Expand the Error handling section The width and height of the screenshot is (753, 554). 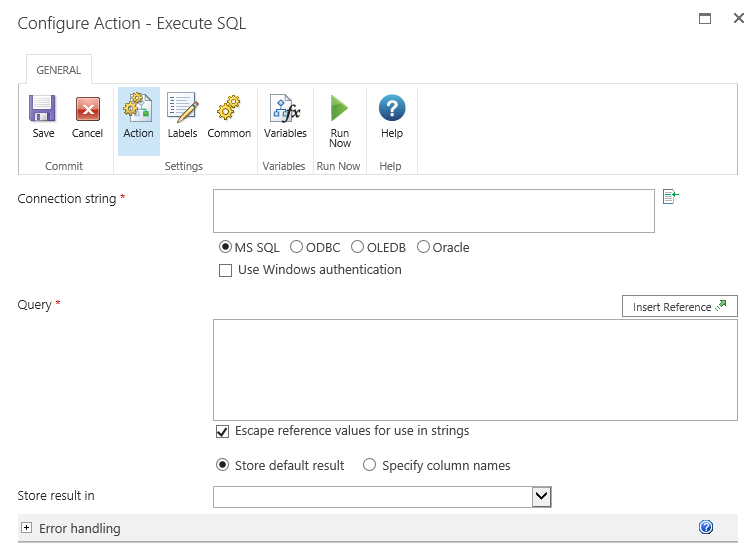[27, 528]
